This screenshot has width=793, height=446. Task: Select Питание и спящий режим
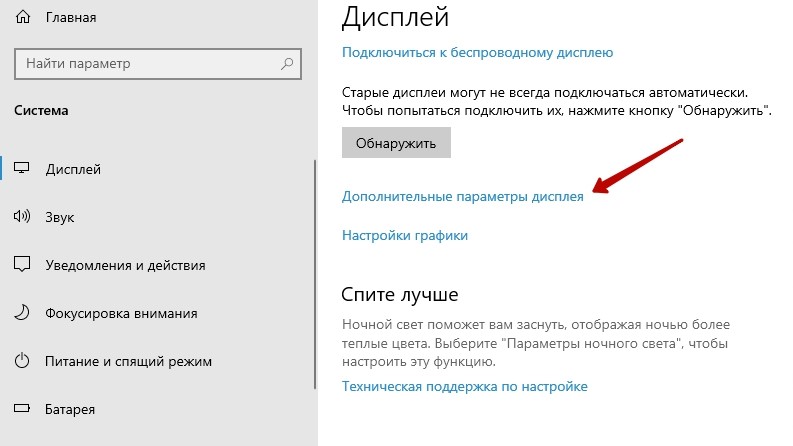click(x=128, y=361)
